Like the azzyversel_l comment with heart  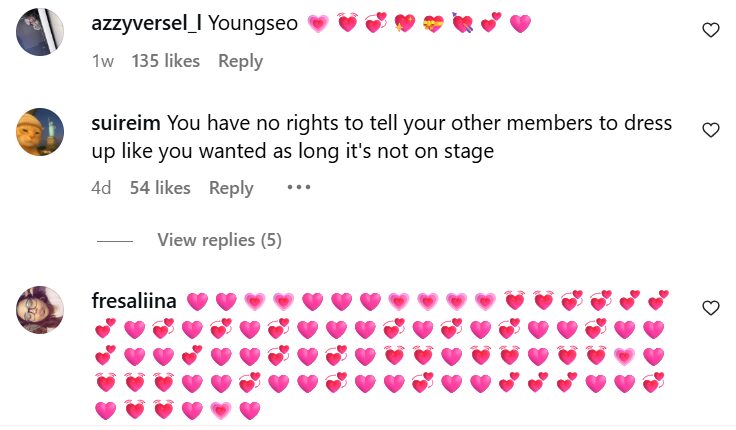click(711, 31)
